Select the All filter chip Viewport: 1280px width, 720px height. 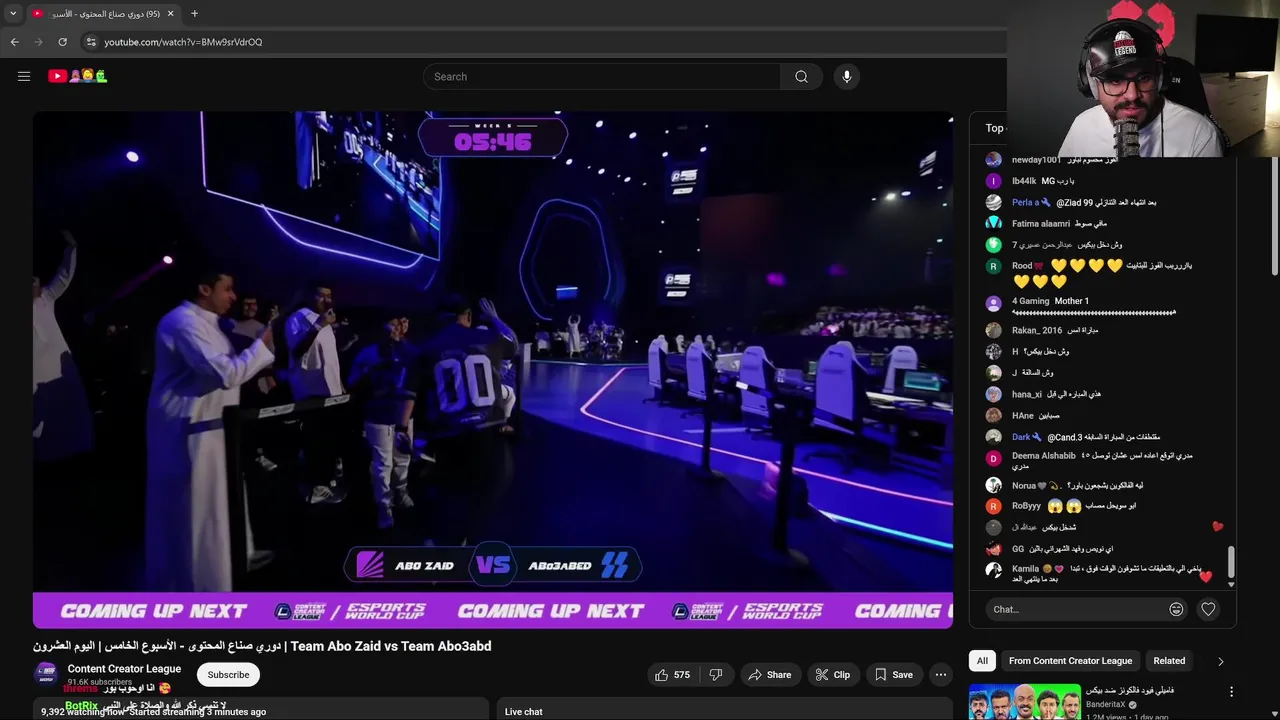point(982,661)
